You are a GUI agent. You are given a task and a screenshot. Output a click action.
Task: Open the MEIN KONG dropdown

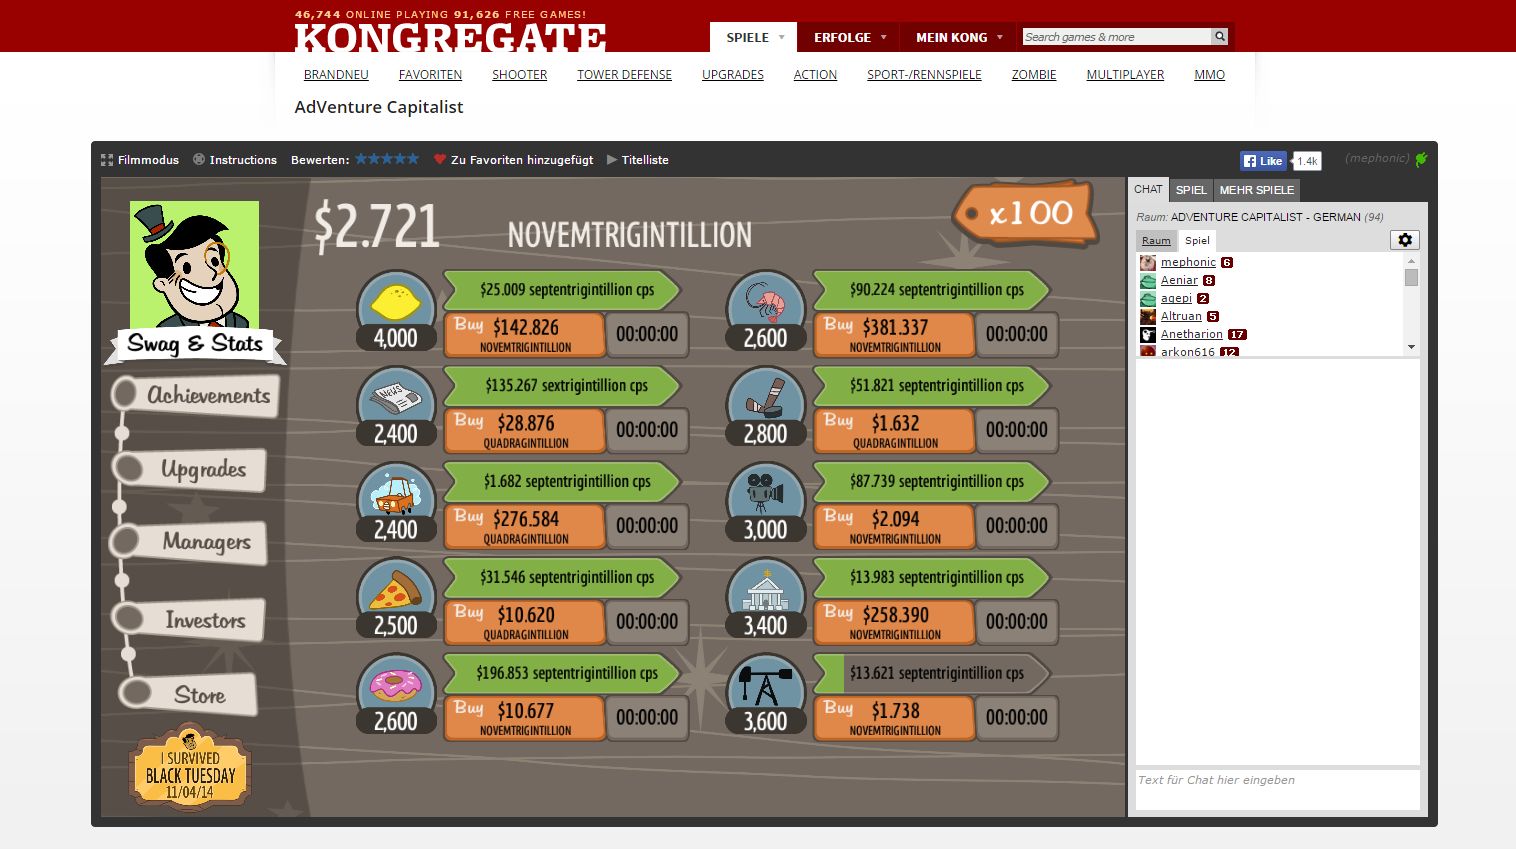958,37
